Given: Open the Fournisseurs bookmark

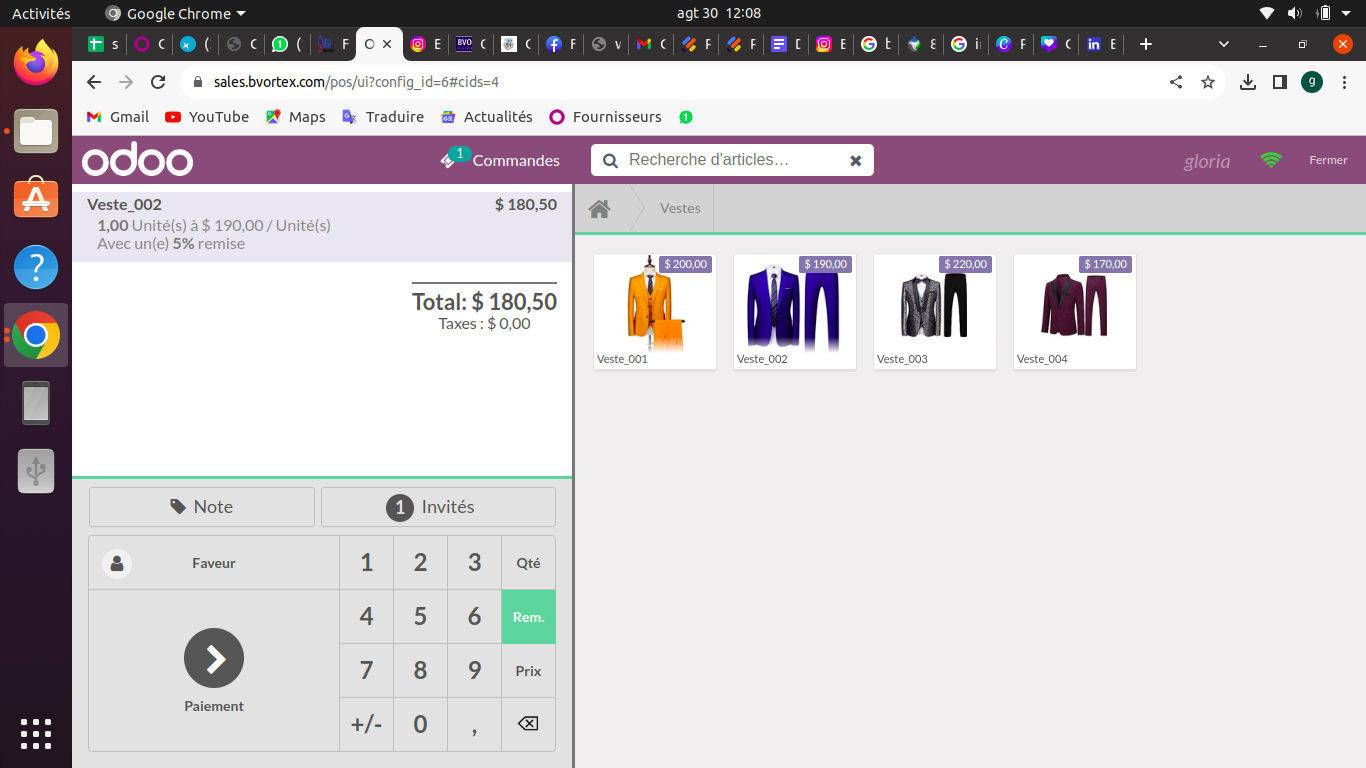Looking at the screenshot, I should (x=605, y=117).
